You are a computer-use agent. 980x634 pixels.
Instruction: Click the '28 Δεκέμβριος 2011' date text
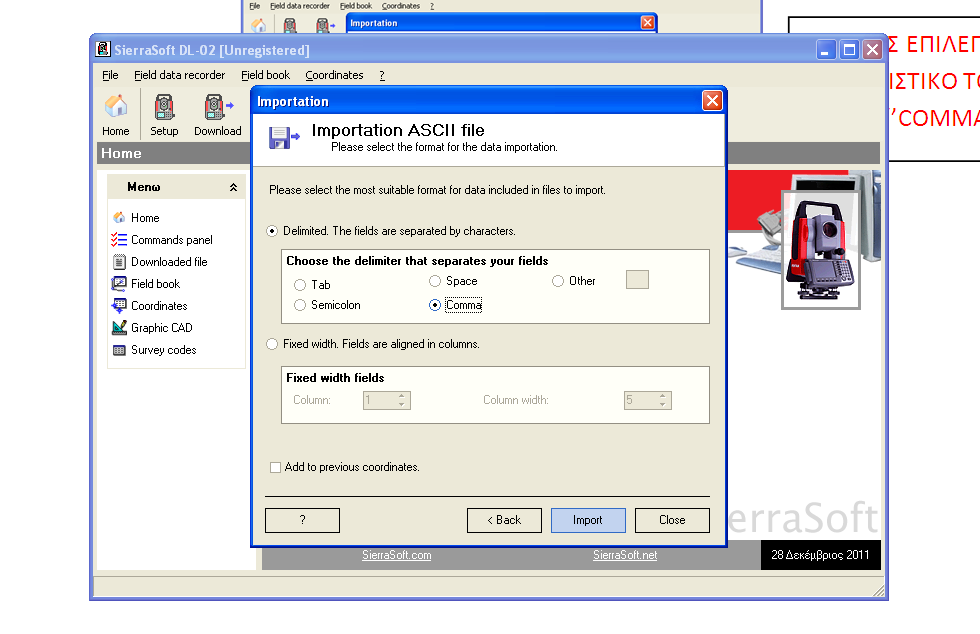820,555
